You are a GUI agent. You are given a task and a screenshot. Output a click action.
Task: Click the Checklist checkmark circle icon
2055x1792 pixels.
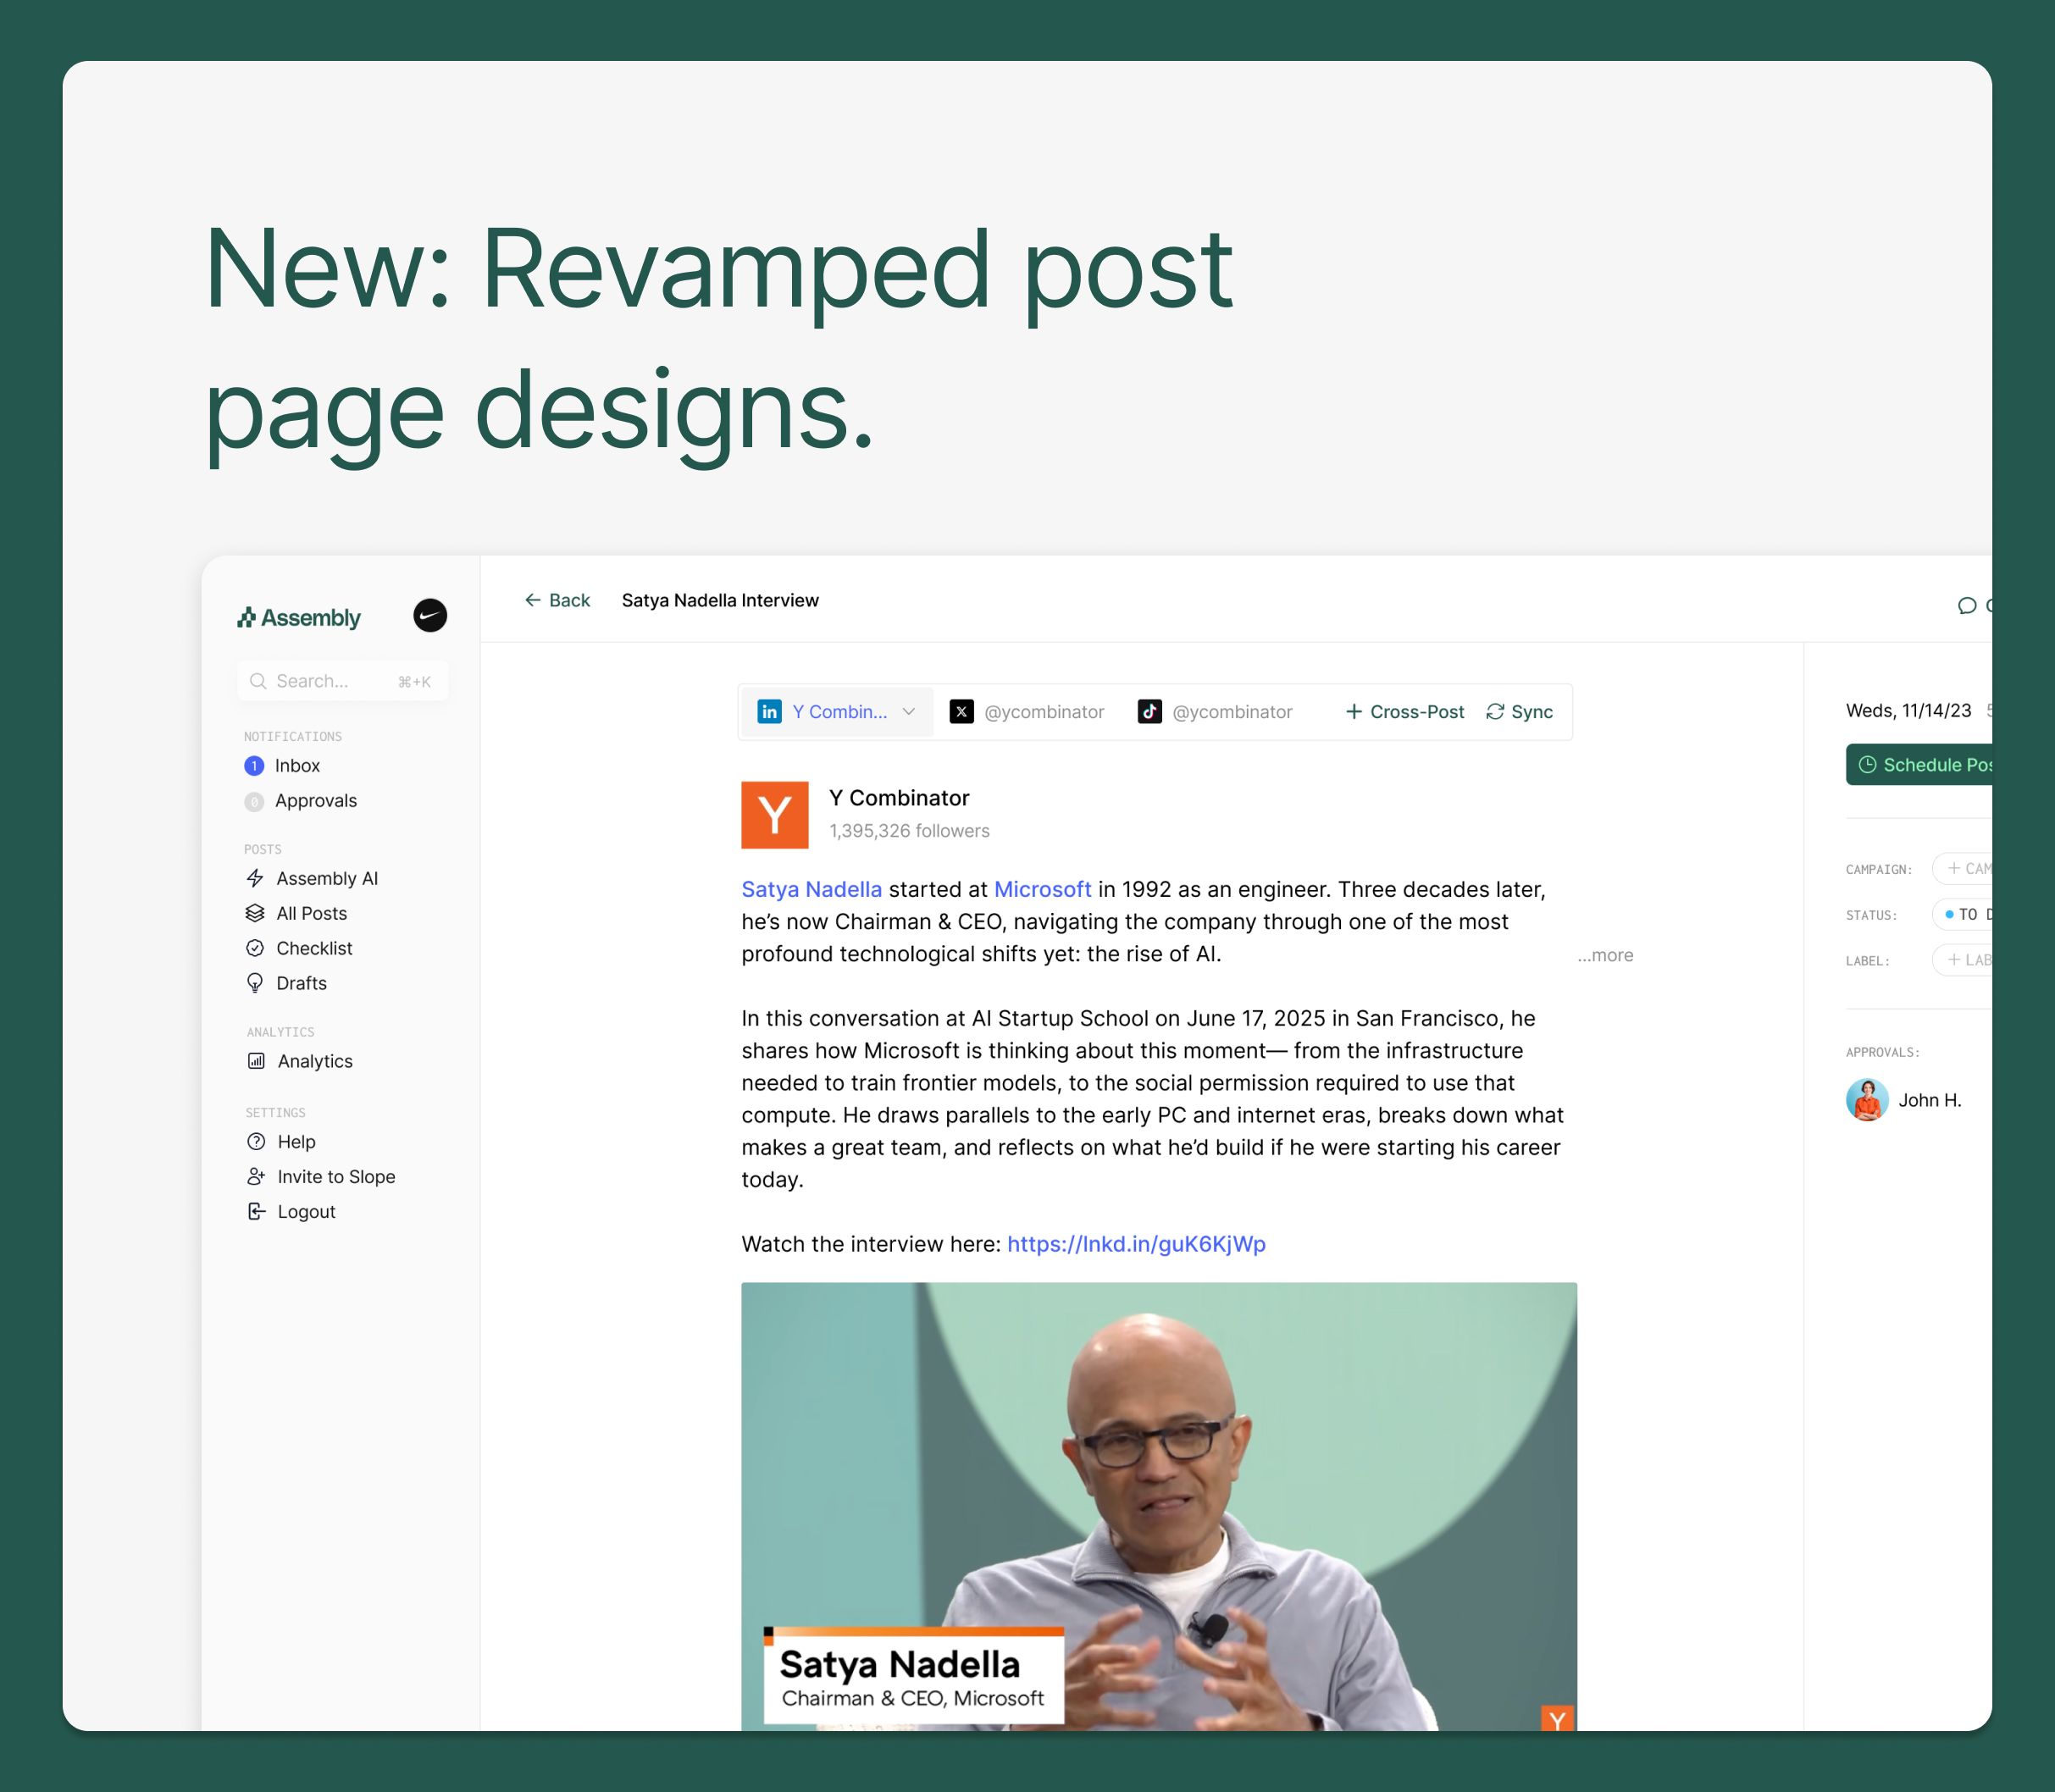255,948
